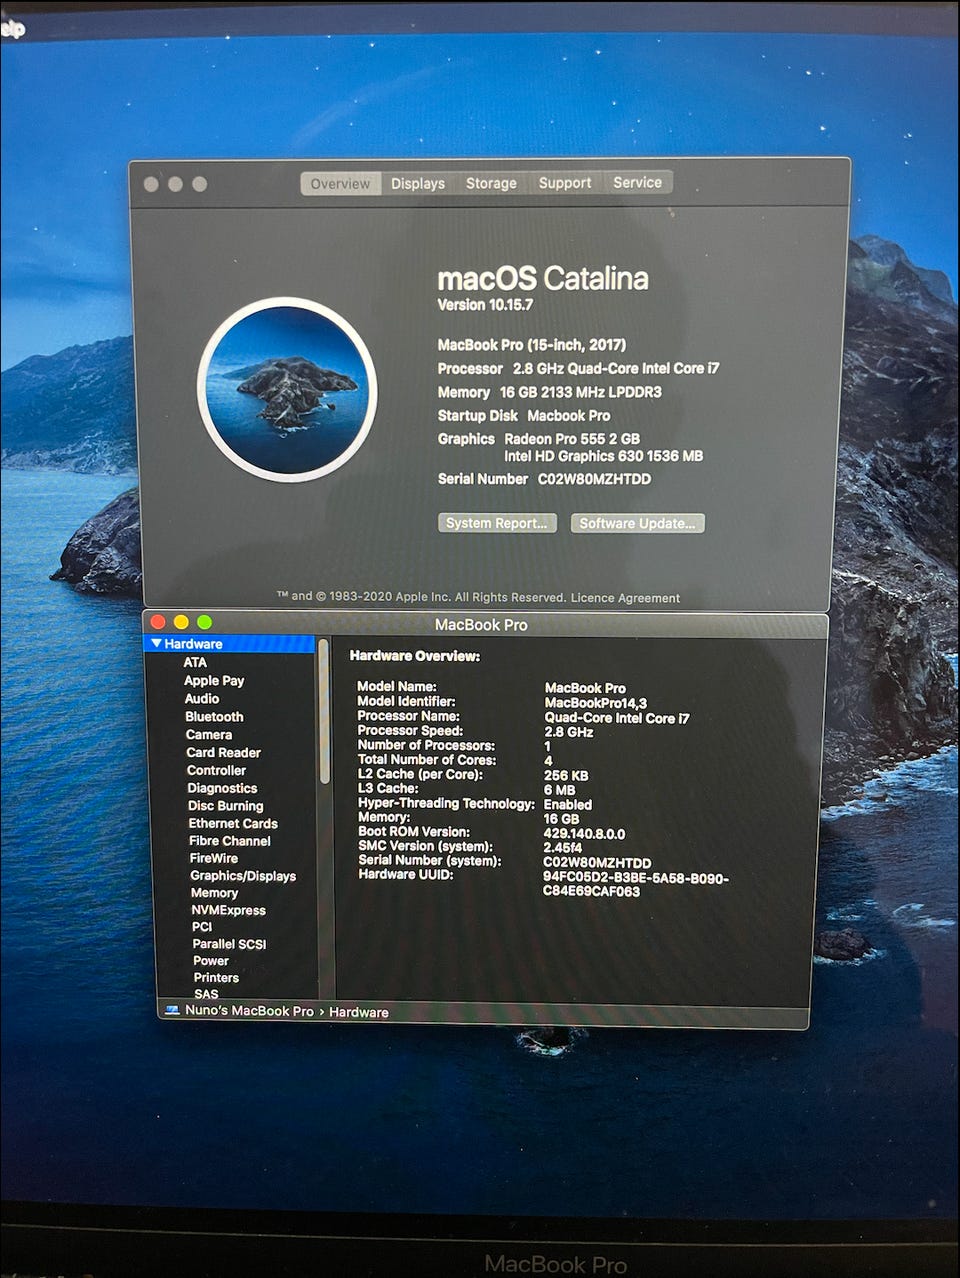The width and height of the screenshot is (960, 1278).
Task: Collapse the Hardware disclosure triangle
Action: click(156, 644)
